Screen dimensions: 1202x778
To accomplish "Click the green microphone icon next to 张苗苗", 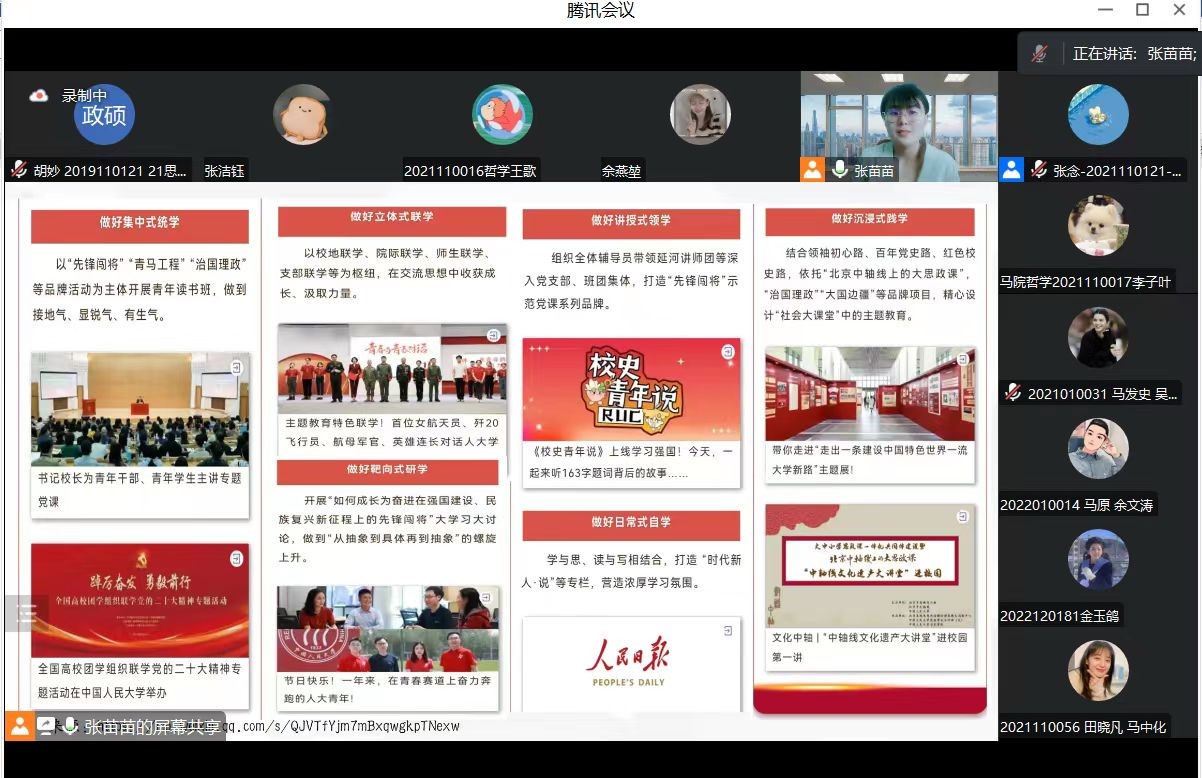I will click(x=840, y=170).
